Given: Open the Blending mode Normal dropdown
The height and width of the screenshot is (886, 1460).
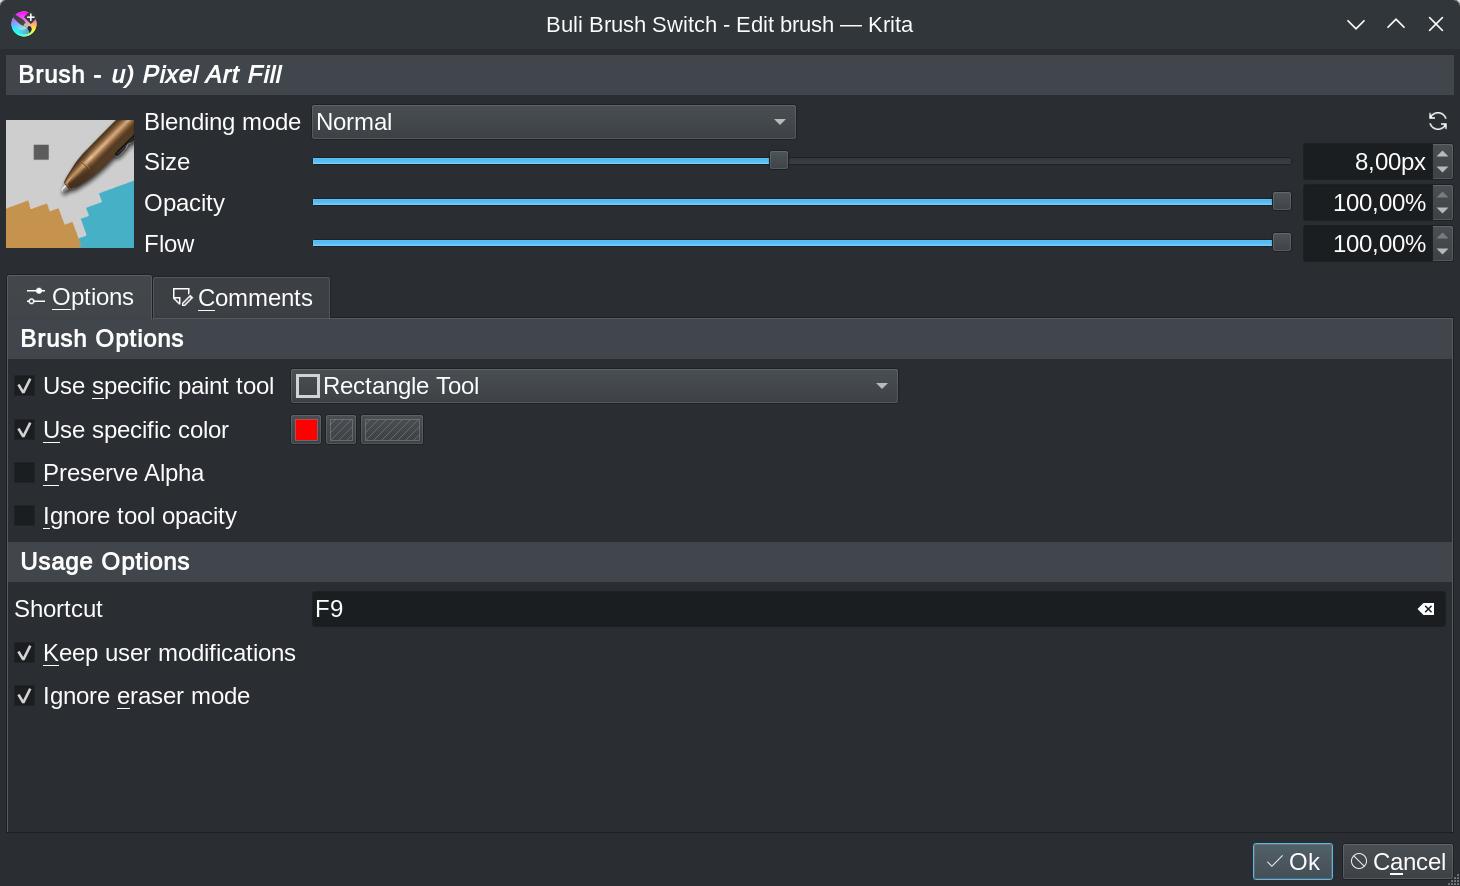Looking at the screenshot, I should 554,122.
